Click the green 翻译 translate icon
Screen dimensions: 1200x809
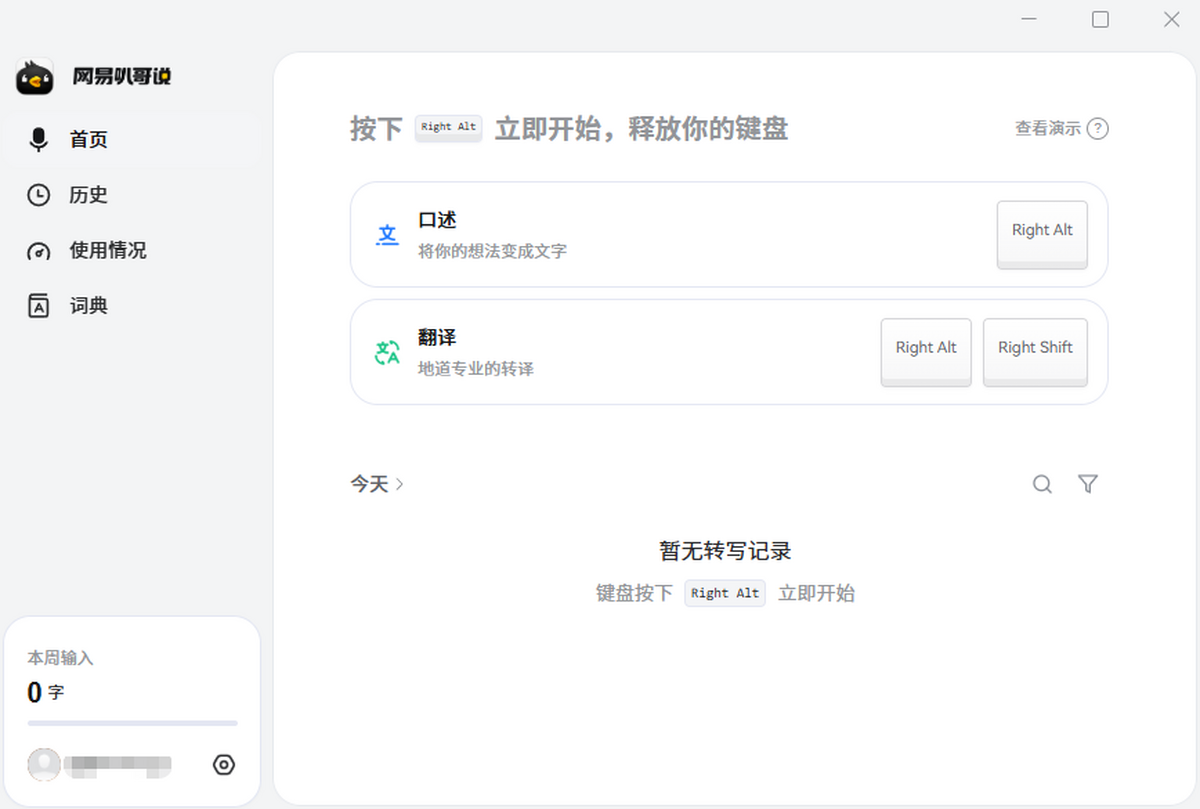pos(387,353)
